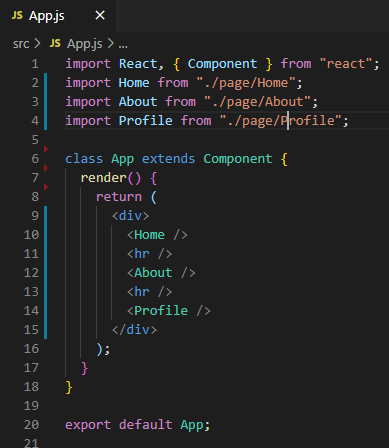Click the App class name on line 6
This screenshot has height=448, width=389.
(123, 159)
